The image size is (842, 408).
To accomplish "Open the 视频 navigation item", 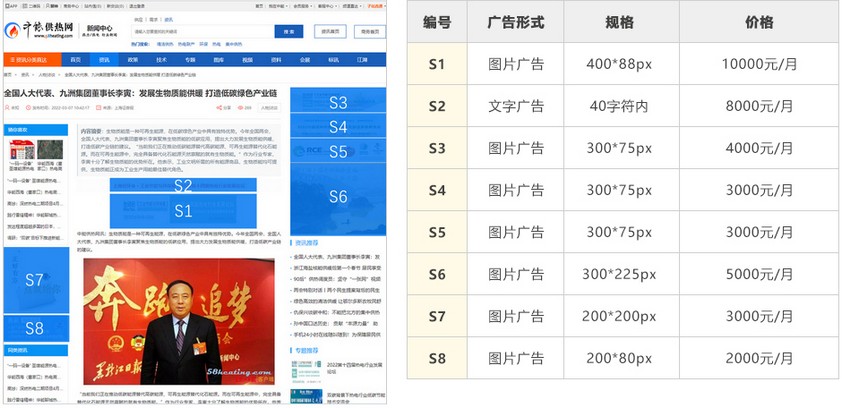I will point(248,60).
